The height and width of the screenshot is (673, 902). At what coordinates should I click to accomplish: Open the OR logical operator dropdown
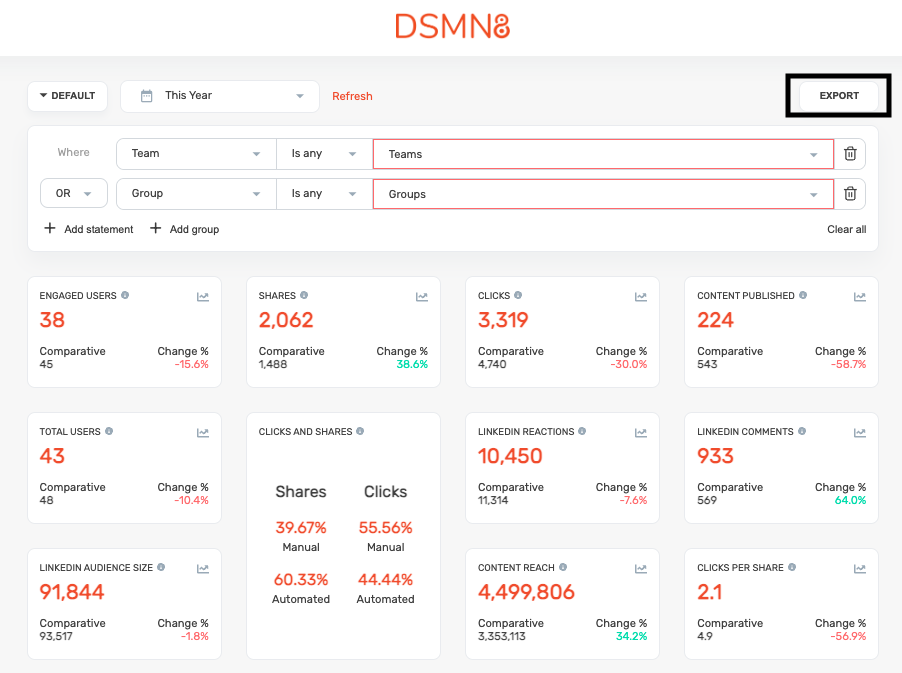(74, 194)
